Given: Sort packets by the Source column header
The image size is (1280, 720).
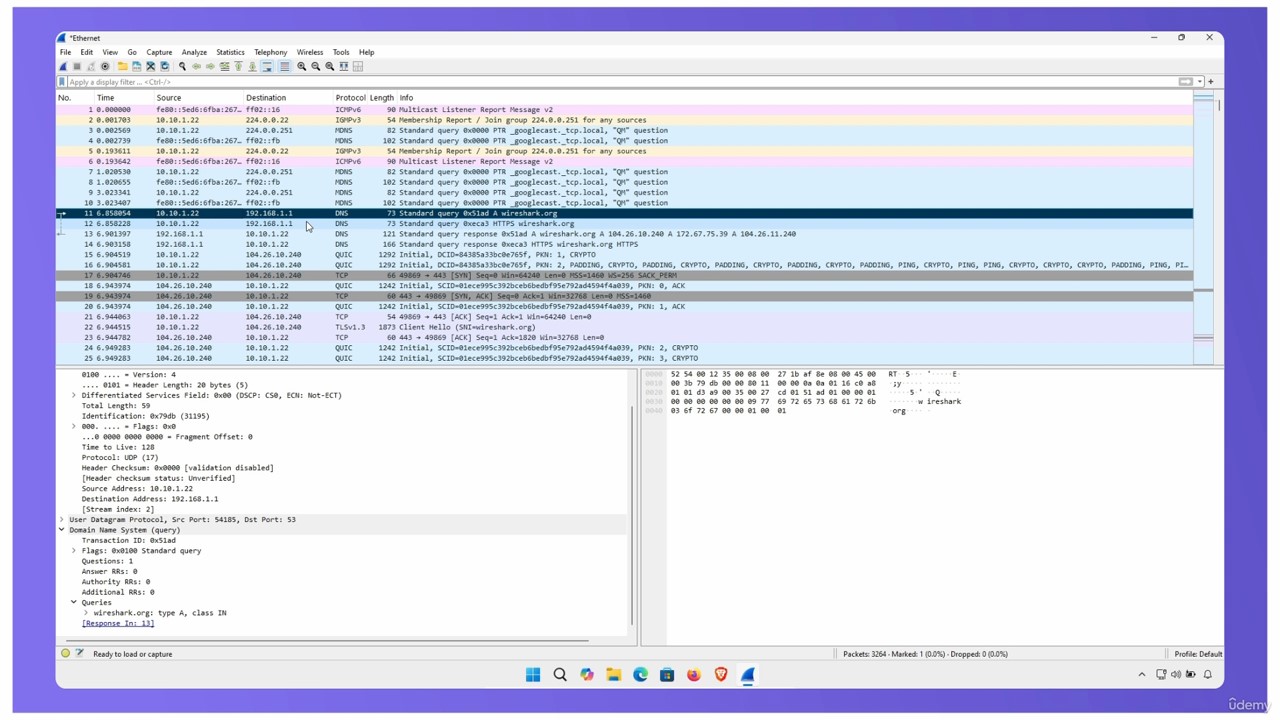Looking at the screenshot, I should coord(198,98).
